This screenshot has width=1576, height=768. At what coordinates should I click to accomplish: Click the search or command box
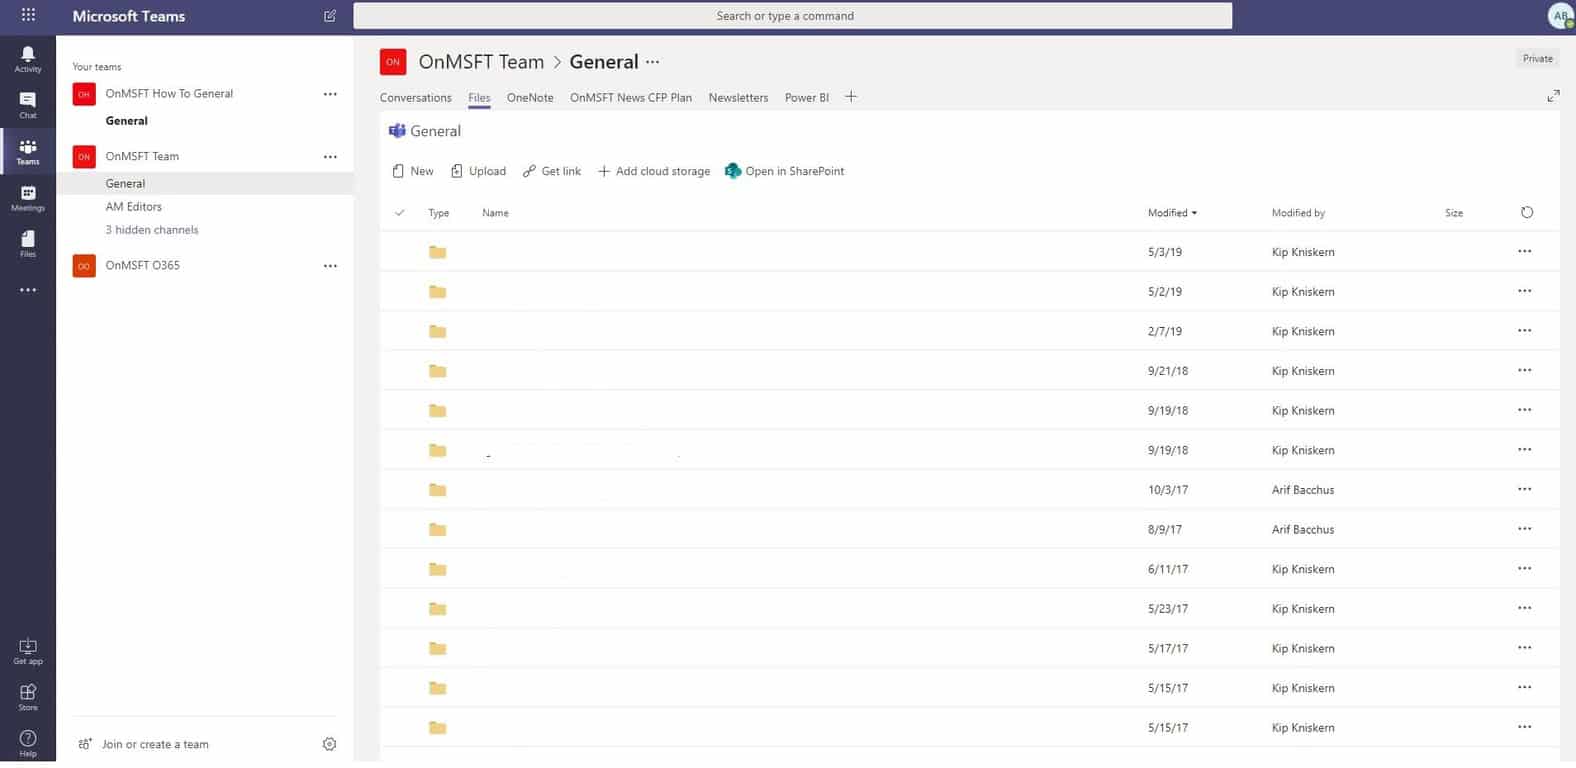pos(792,16)
